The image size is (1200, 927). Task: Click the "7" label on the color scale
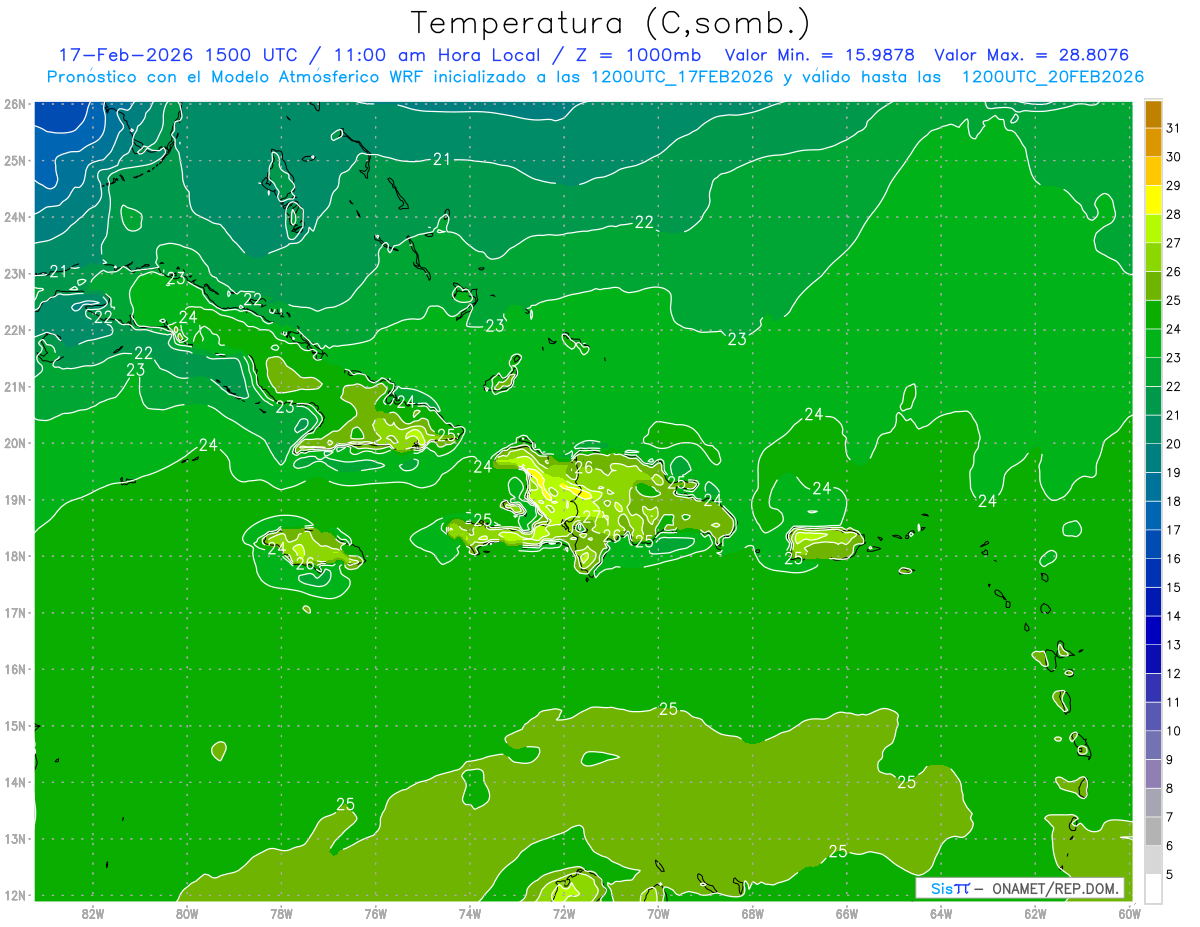click(1170, 817)
